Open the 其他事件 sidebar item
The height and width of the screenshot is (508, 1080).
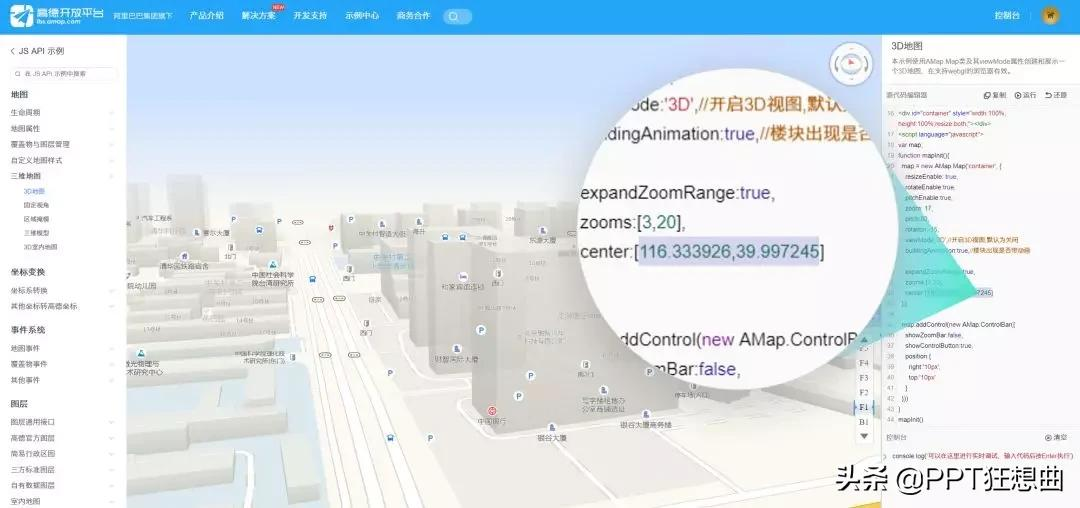(x=63, y=380)
